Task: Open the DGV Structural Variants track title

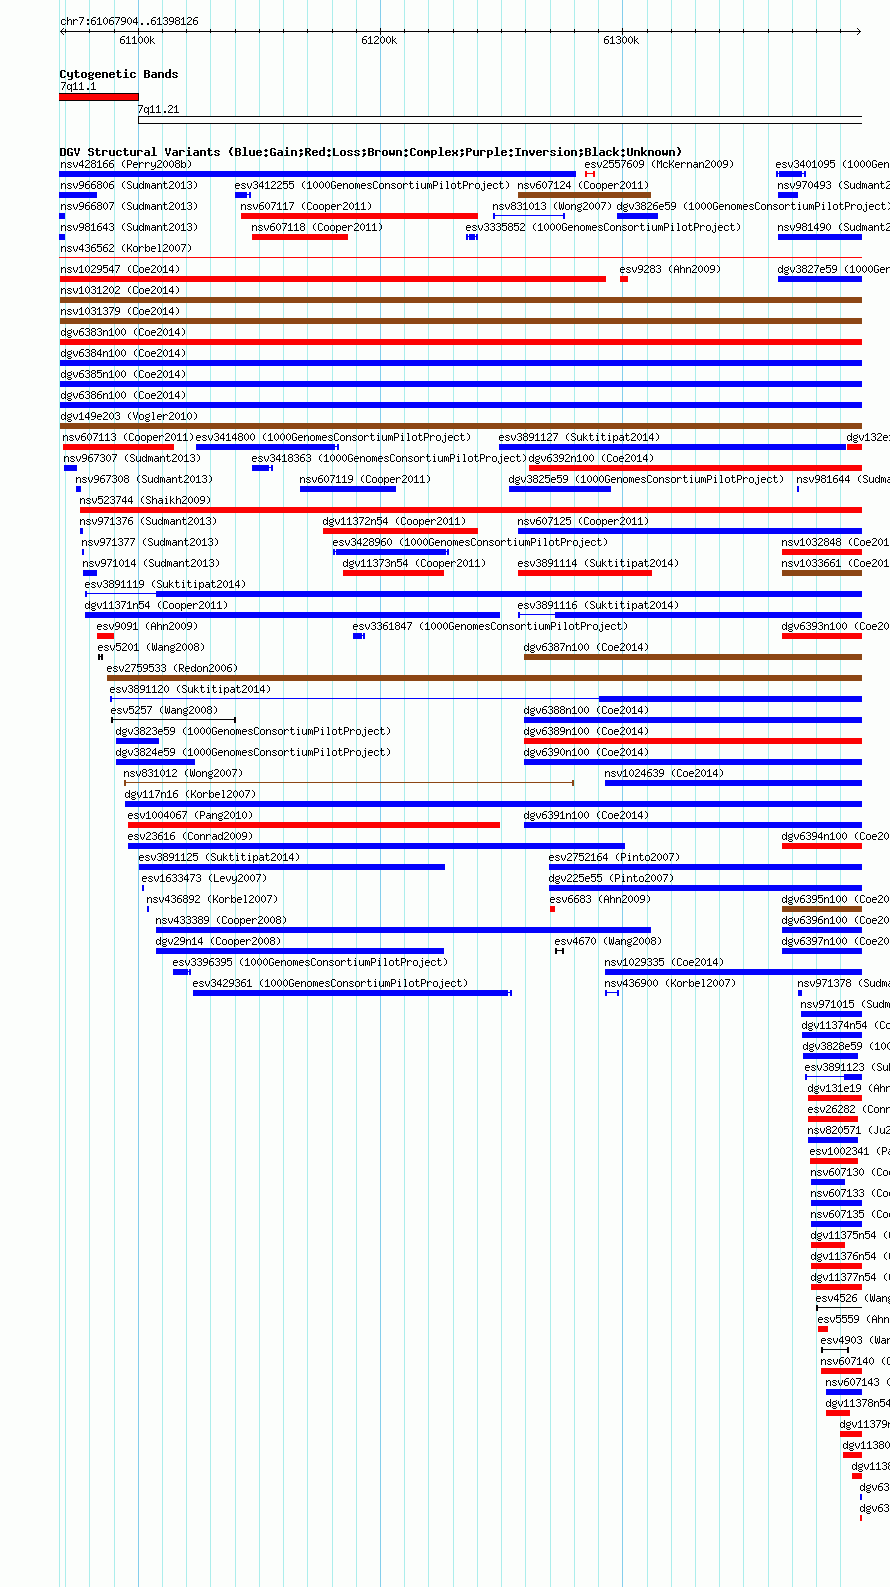Action: pos(370,152)
